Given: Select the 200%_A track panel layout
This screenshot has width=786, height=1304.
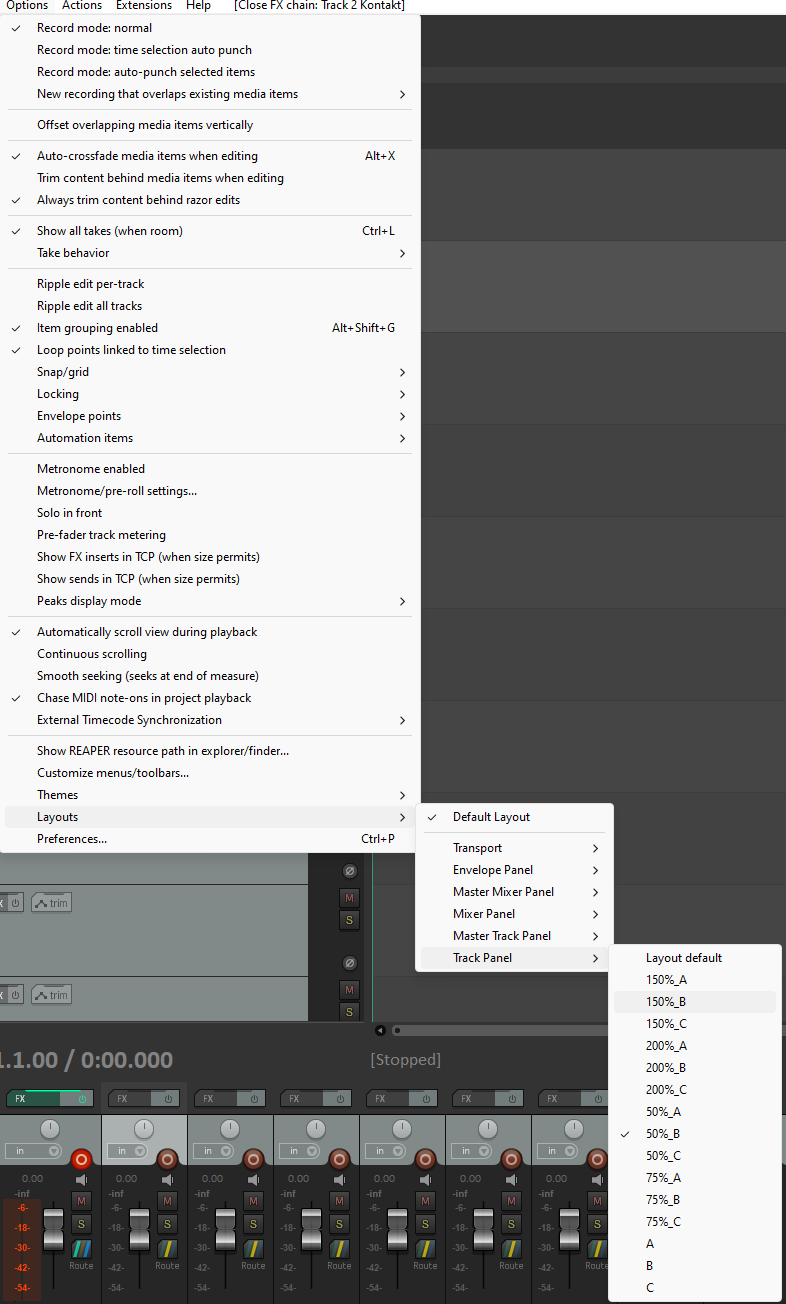Looking at the screenshot, I should pyautogui.click(x=695, y=1046).
